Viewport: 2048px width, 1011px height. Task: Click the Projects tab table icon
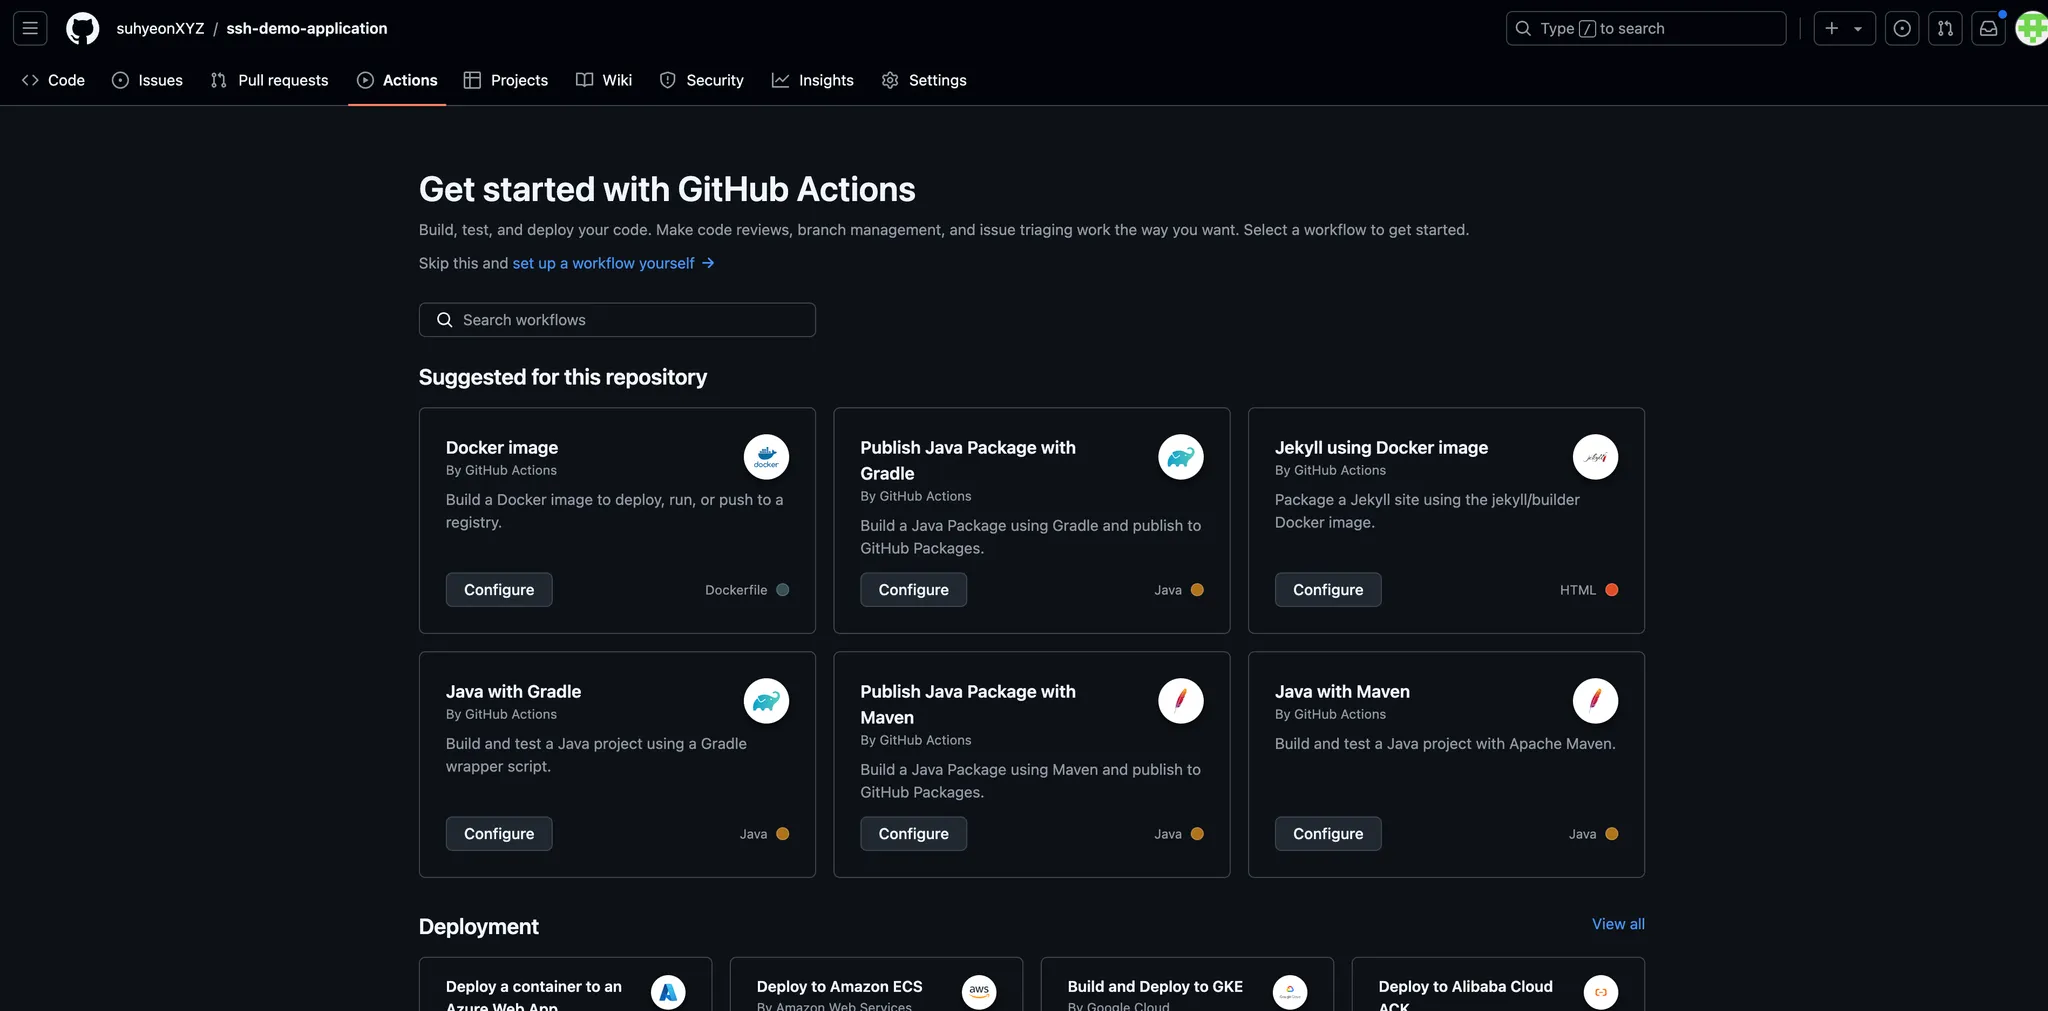click(x=472, y=80)
